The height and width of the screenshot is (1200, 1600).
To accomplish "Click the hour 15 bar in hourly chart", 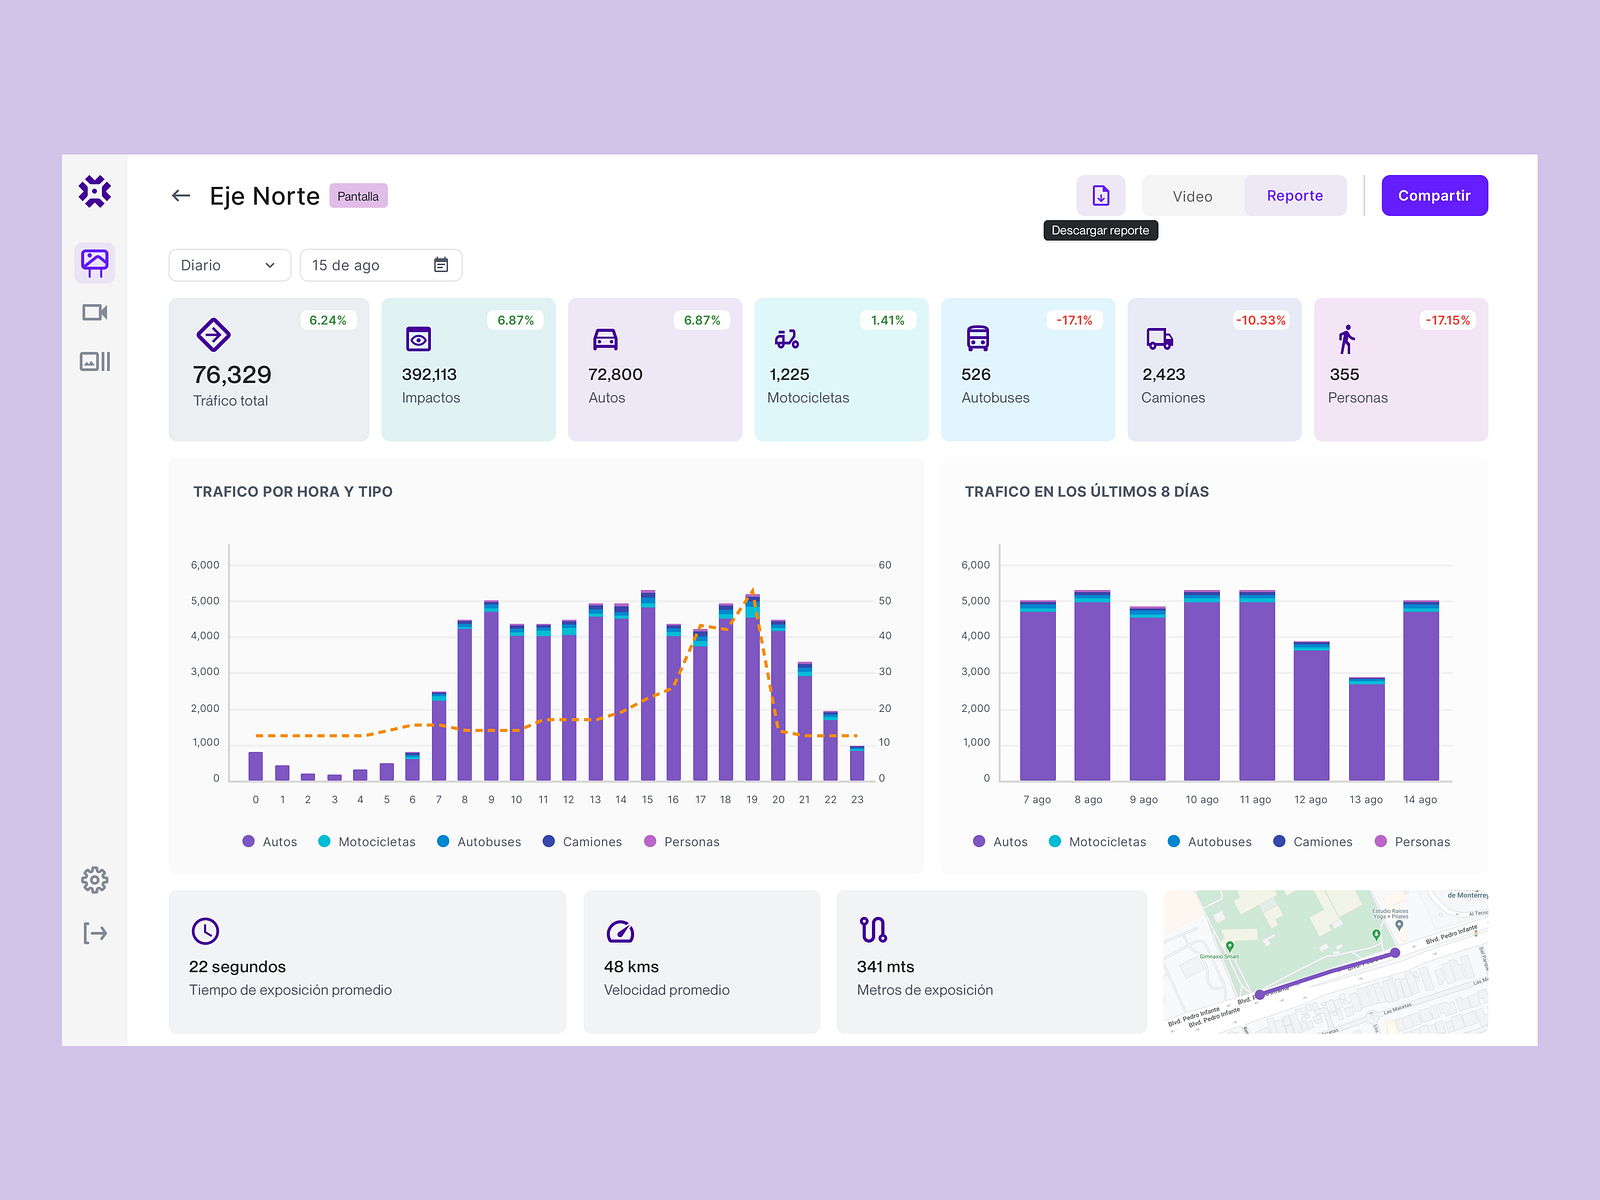I will 648,685.
